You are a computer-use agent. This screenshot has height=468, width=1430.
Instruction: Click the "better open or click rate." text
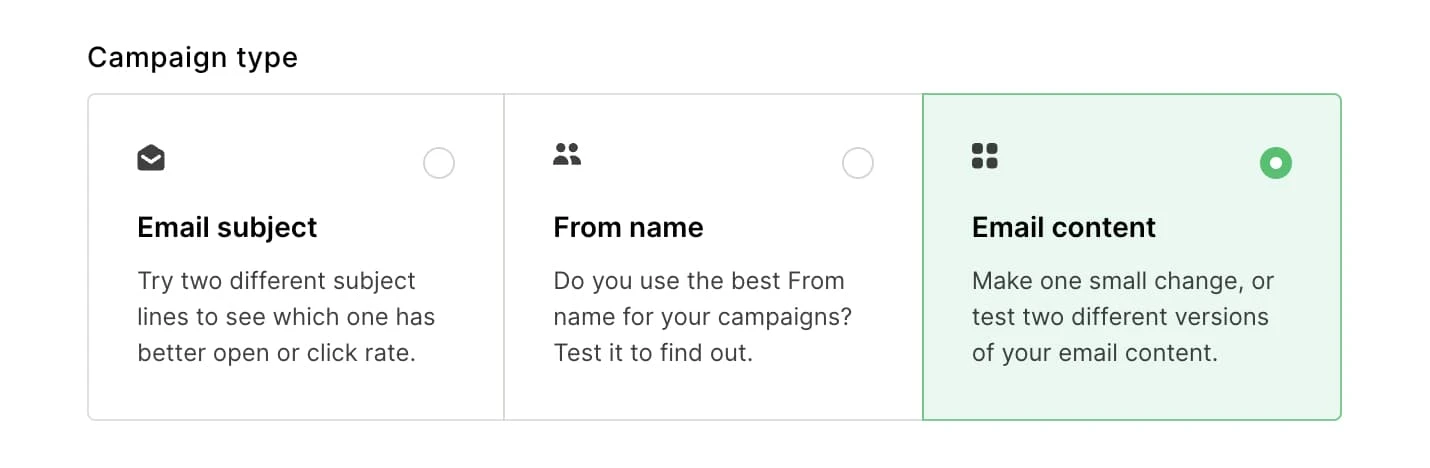(276, 353)
